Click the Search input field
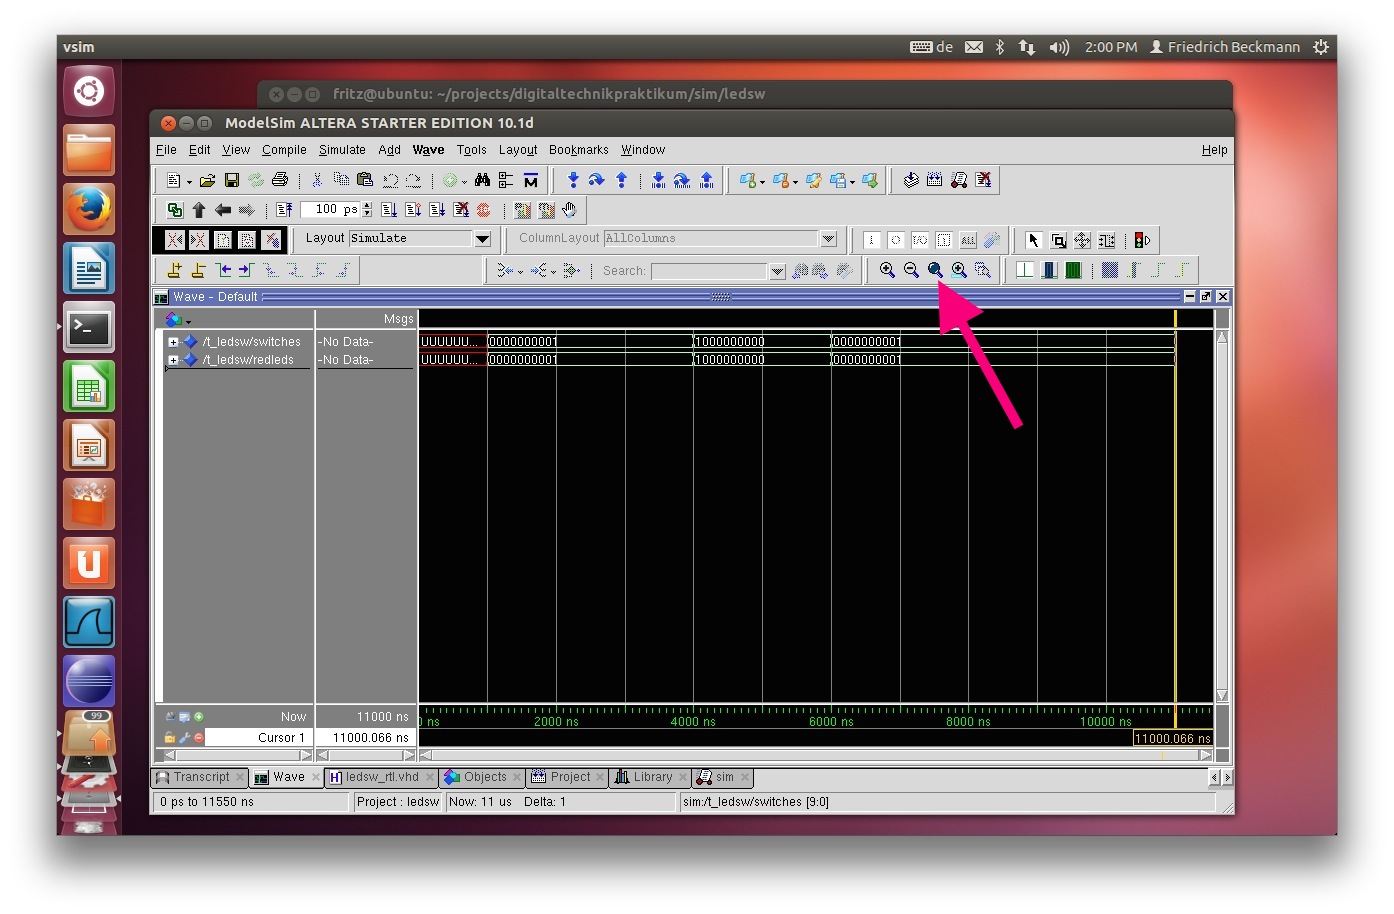 click(x=708, y=271)
